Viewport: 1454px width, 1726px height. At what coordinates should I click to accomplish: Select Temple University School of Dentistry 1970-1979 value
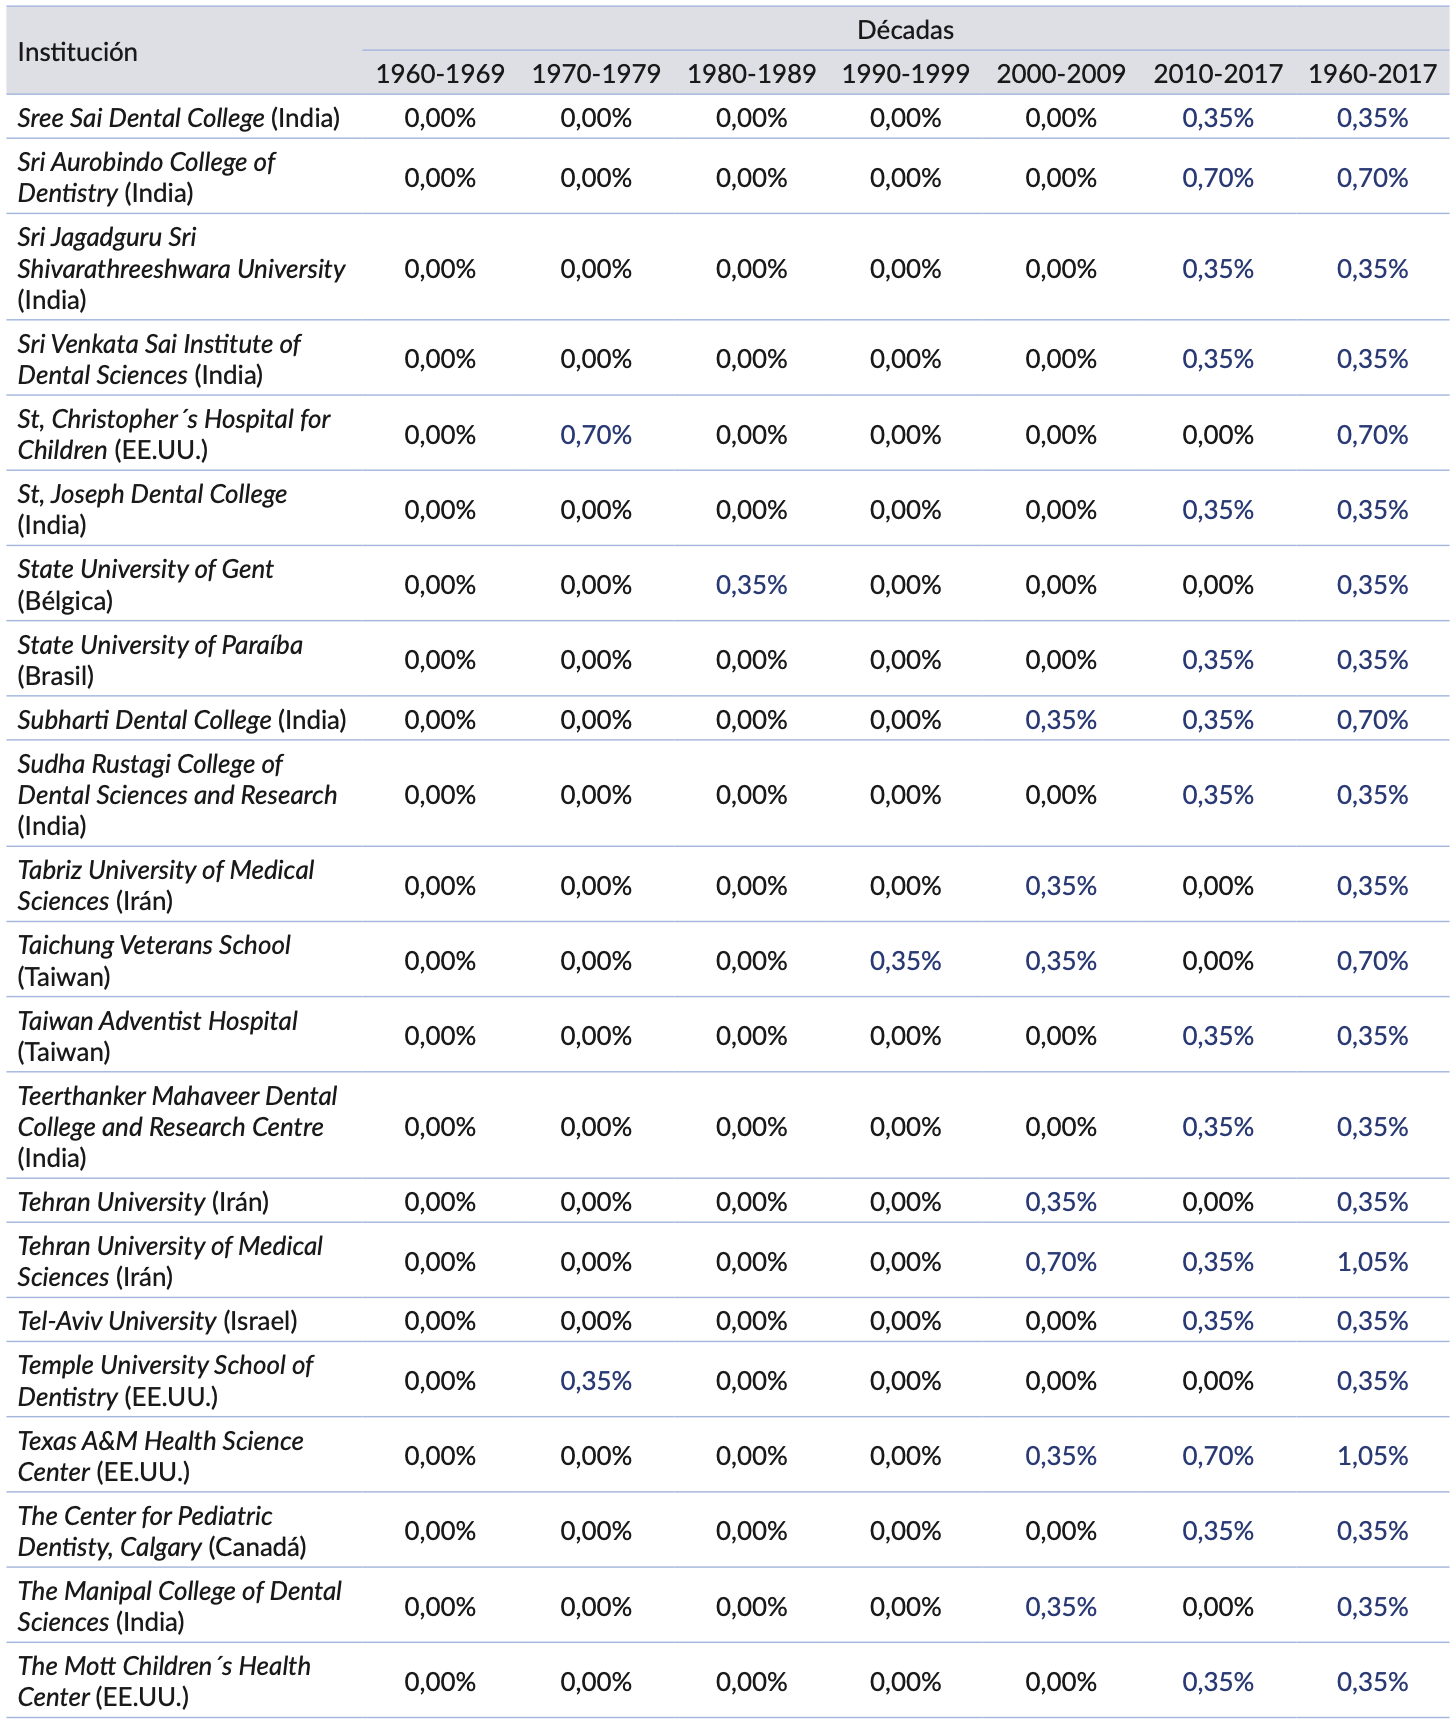pyautogui.click(x=596, y=1381)
